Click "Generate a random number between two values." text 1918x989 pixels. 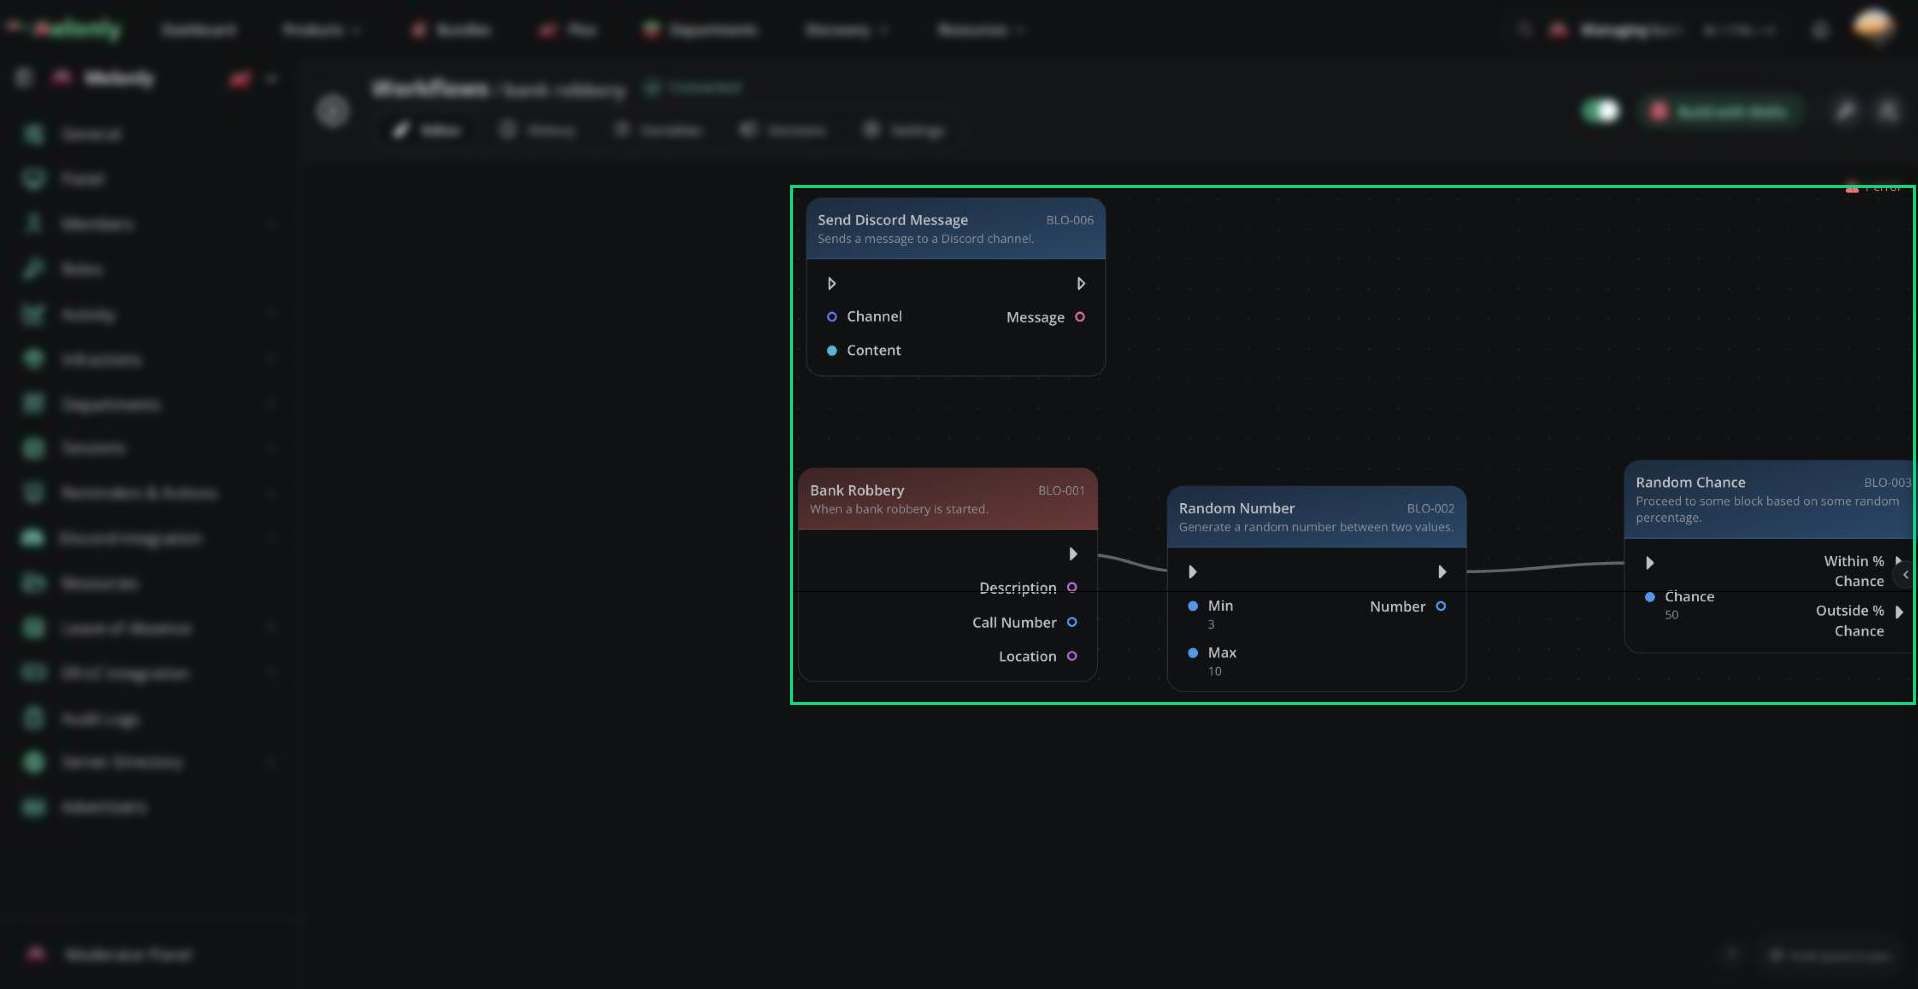click(1316, 528)
